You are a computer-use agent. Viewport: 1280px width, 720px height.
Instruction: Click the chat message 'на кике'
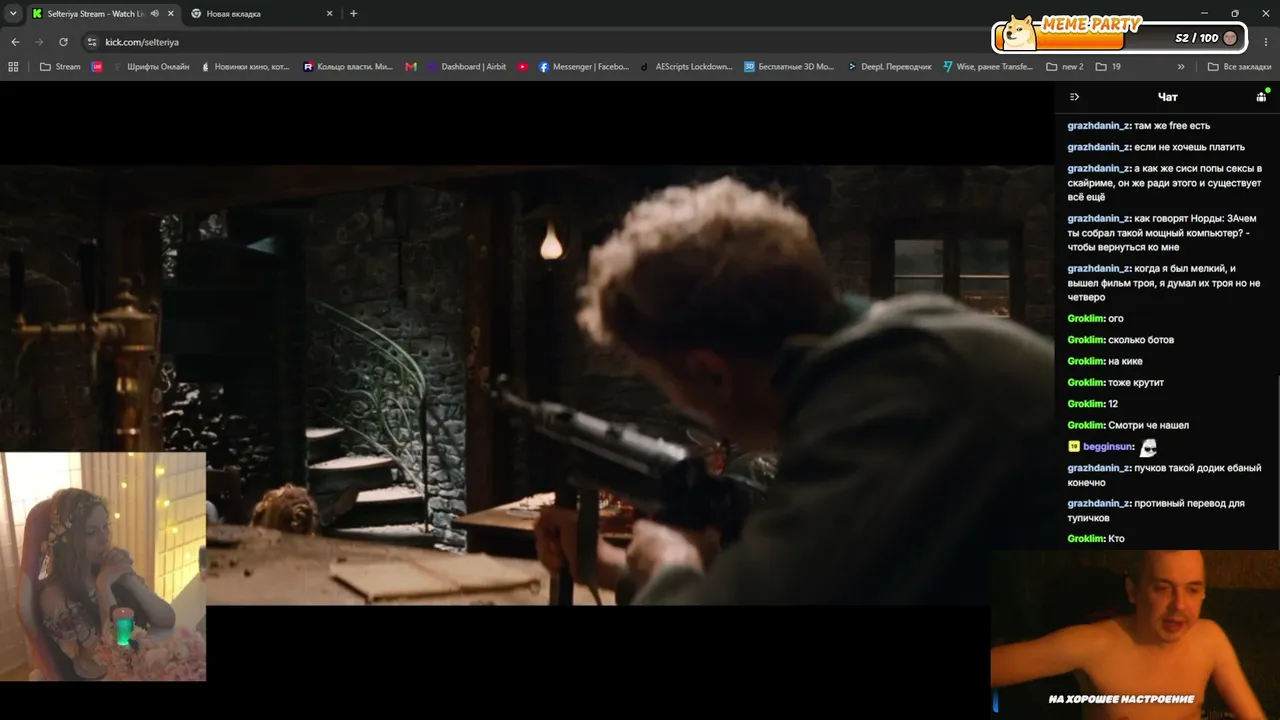coord(1125,362)
